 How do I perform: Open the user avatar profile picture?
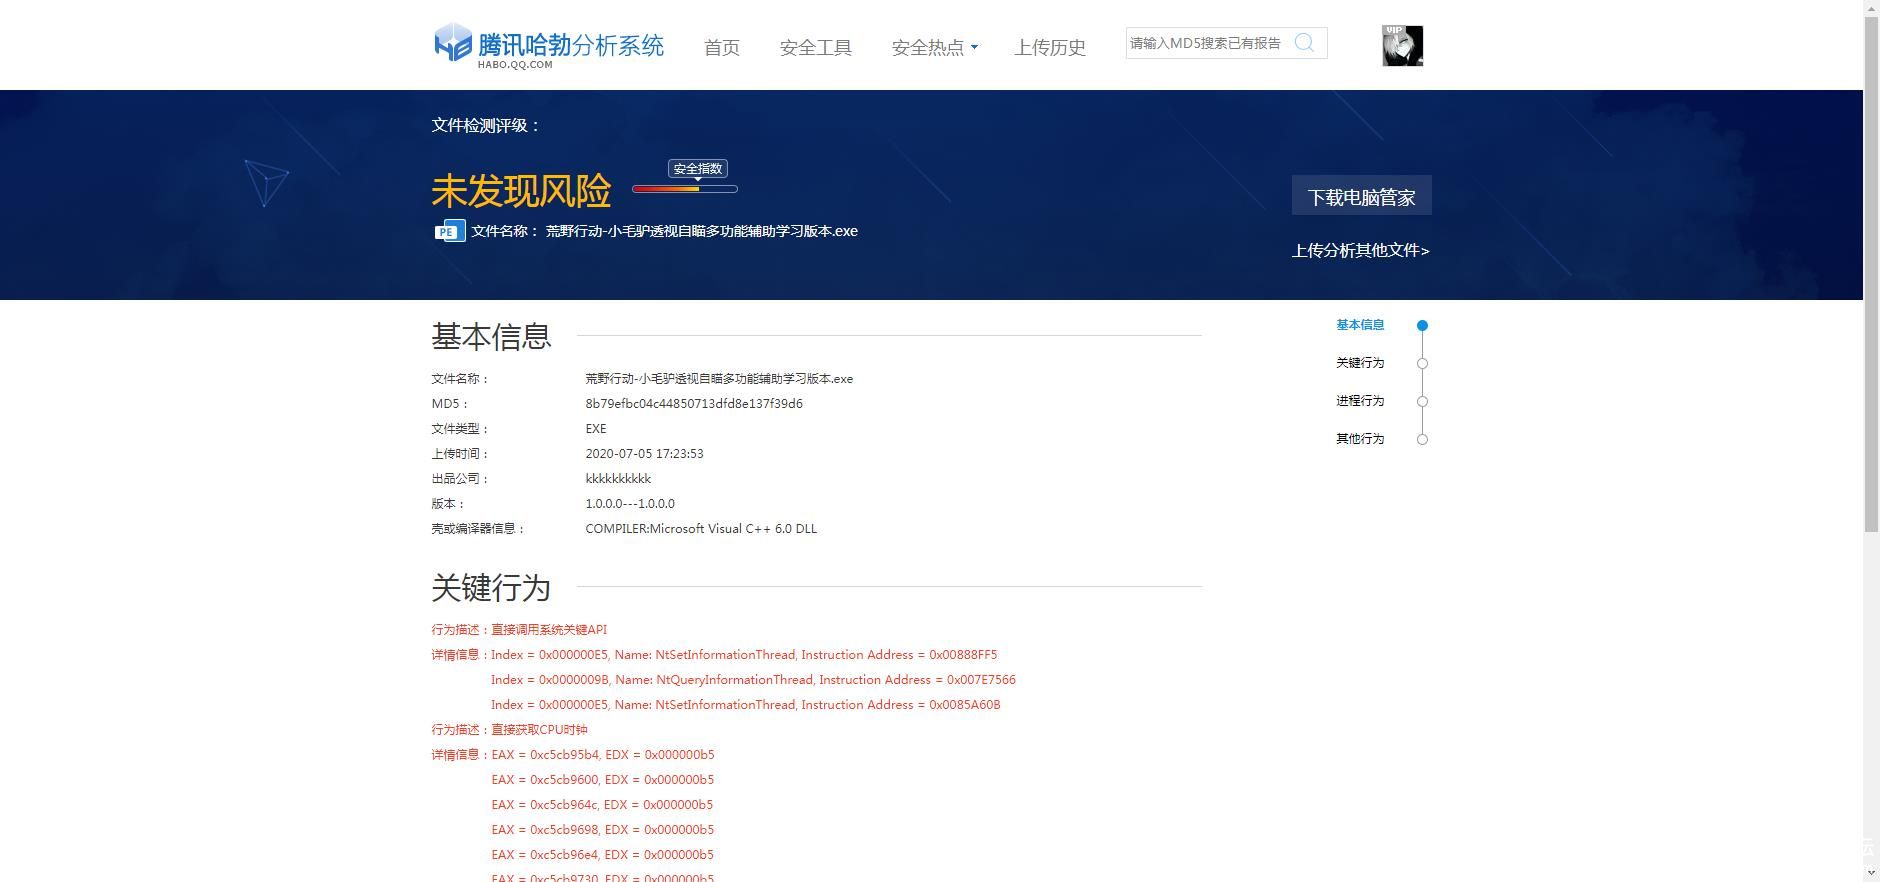pyautogui.click(x=1402, y=46)
